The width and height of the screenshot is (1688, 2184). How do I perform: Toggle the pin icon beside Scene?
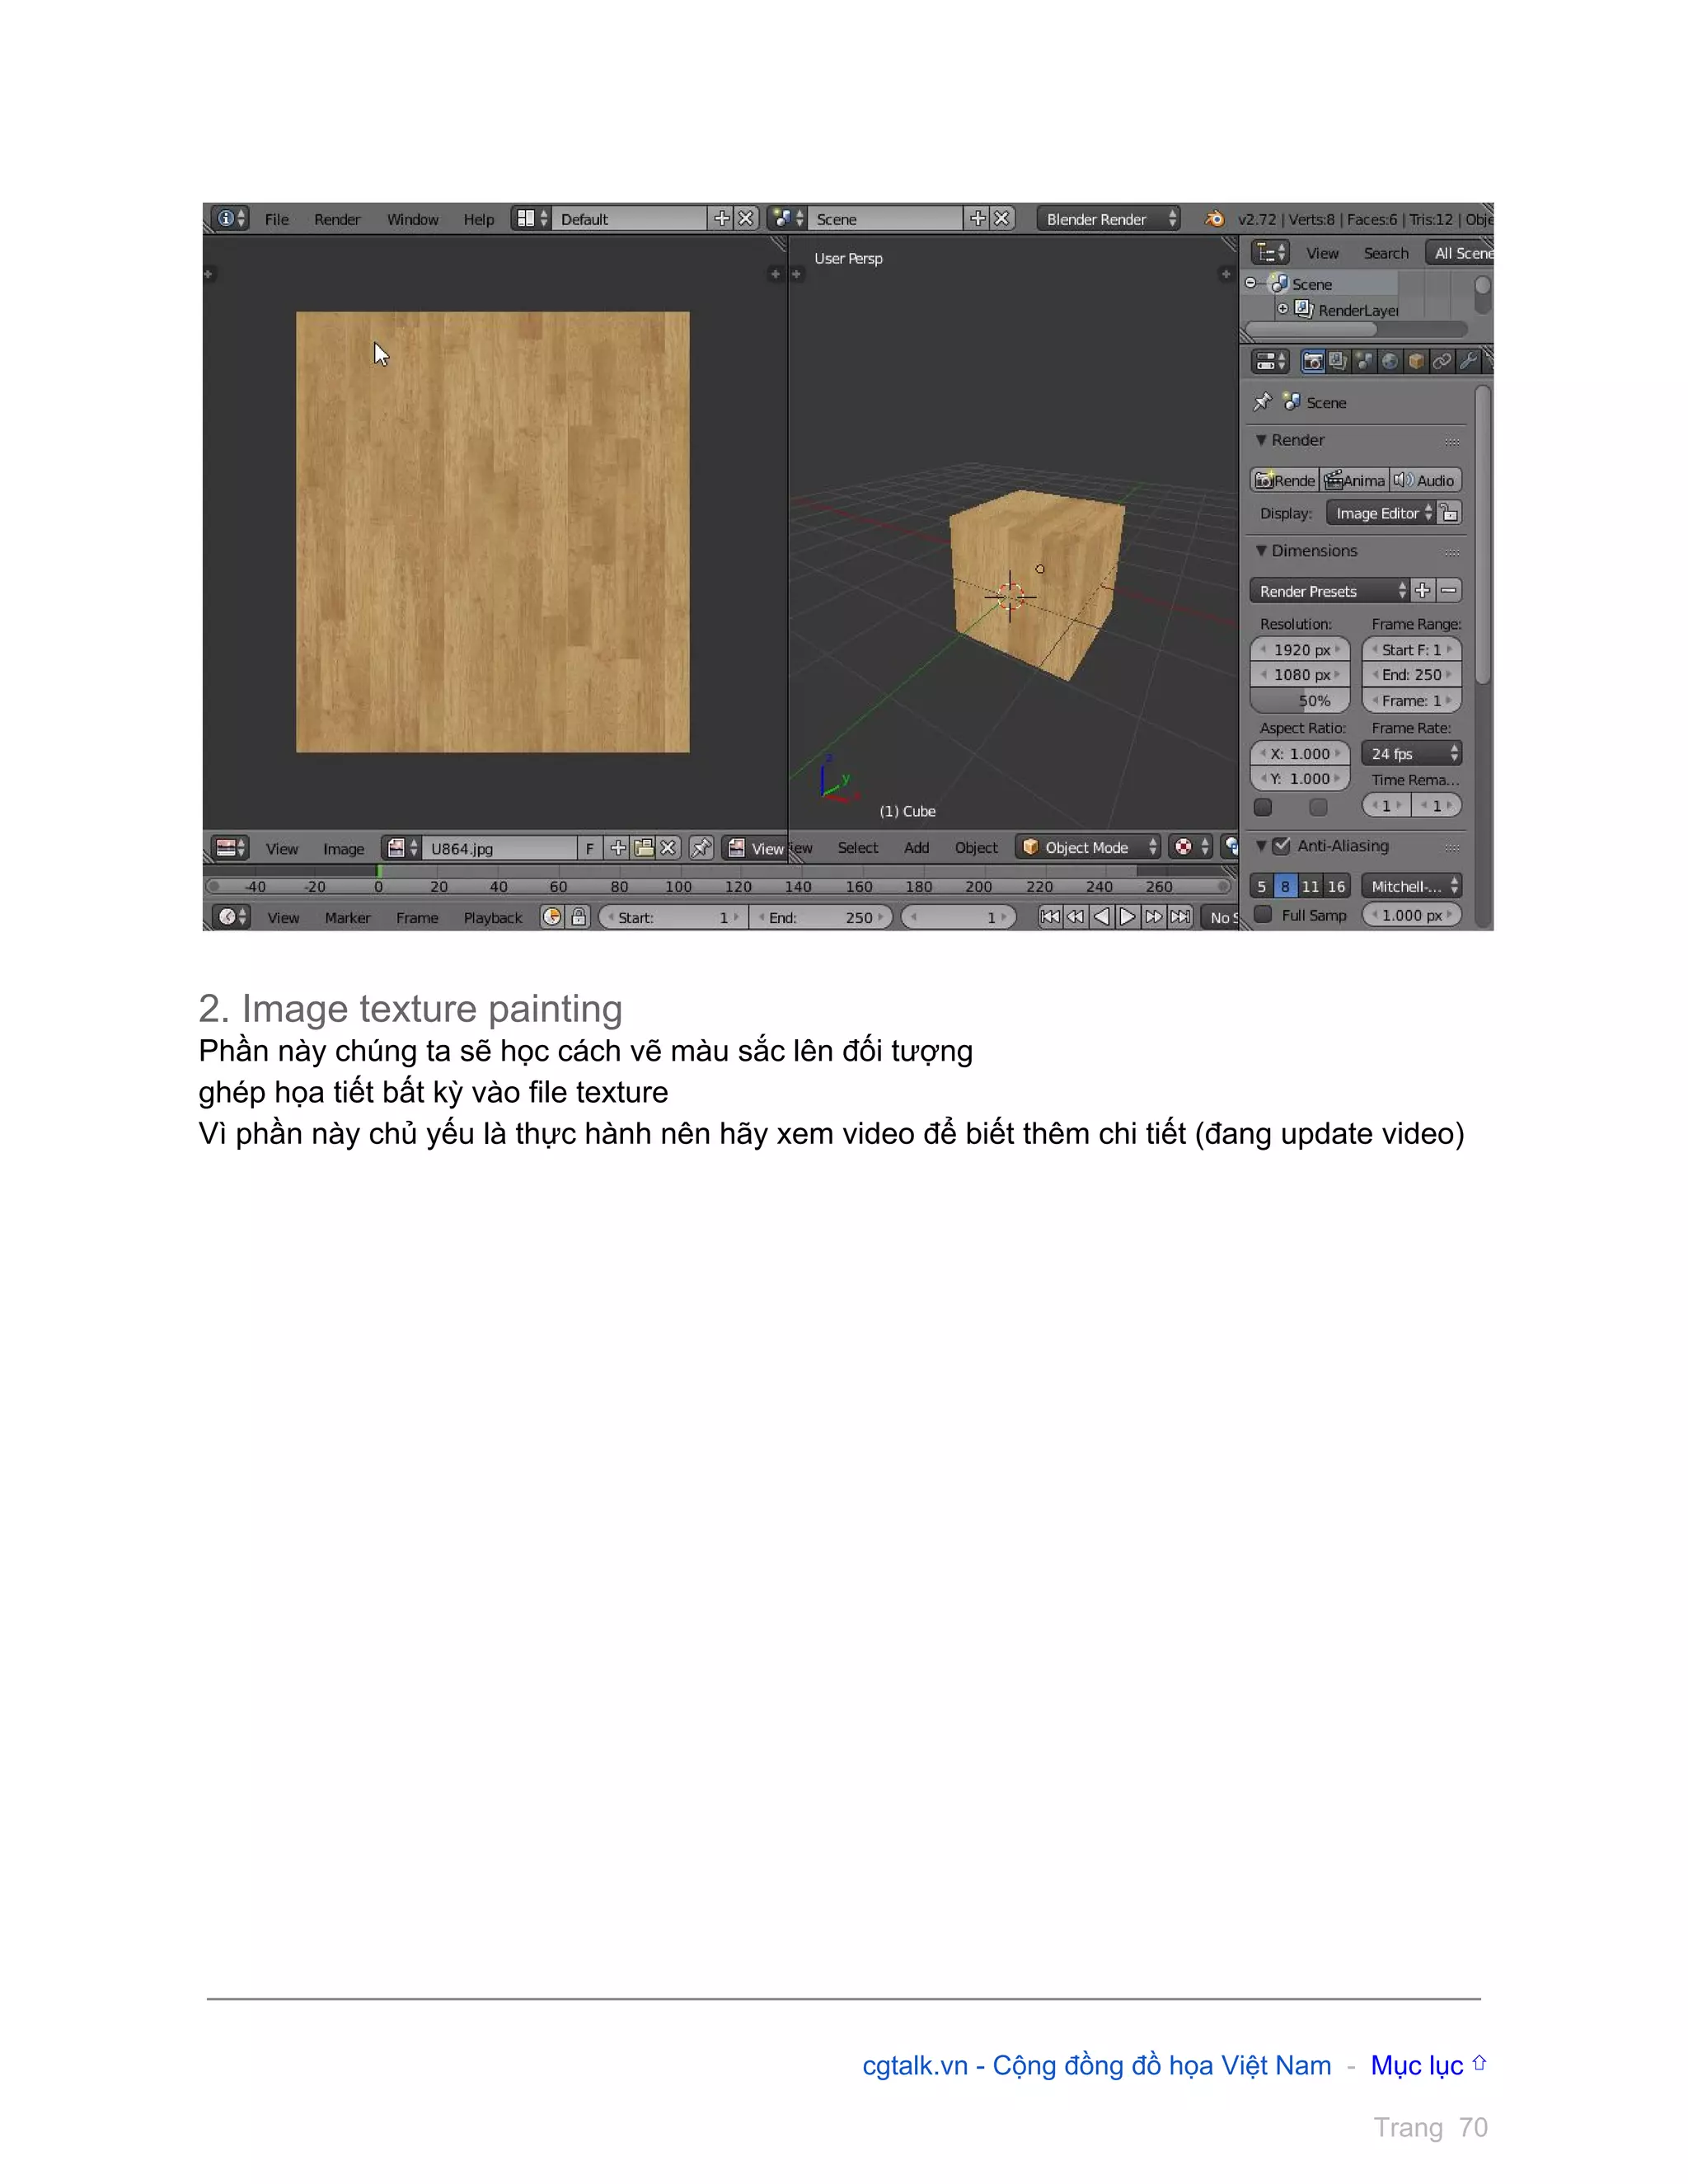(1262, 402)
